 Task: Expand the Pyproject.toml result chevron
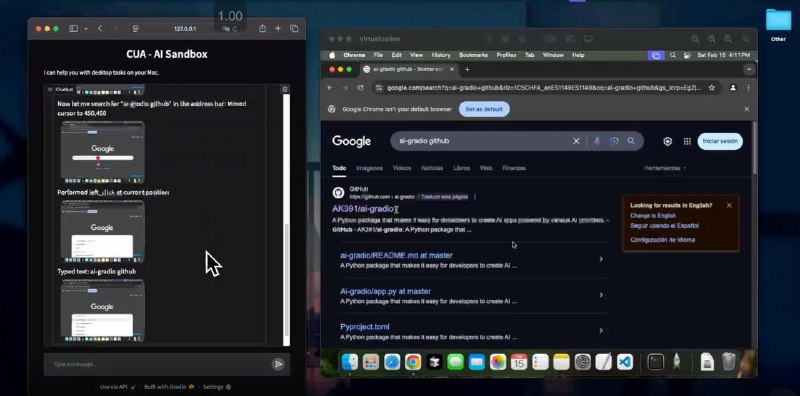click(601, 331)
